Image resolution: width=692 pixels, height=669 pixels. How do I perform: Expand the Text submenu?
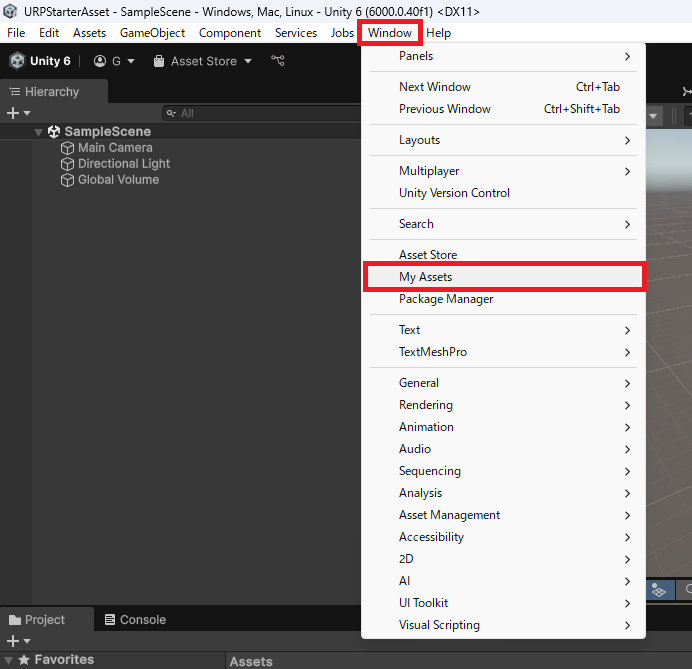[503, 330]
